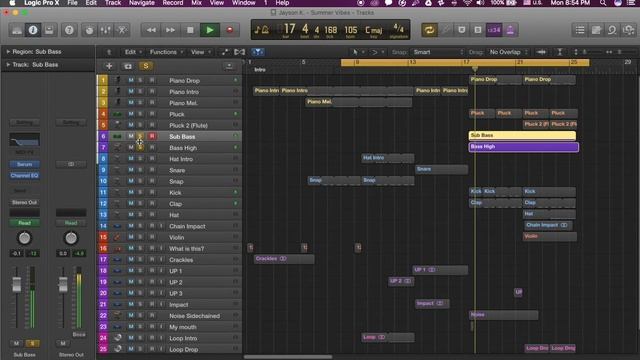Click the Stereo Out channel strip fader
The width and height of the screenshot is (640, 360).
(63, 284)
